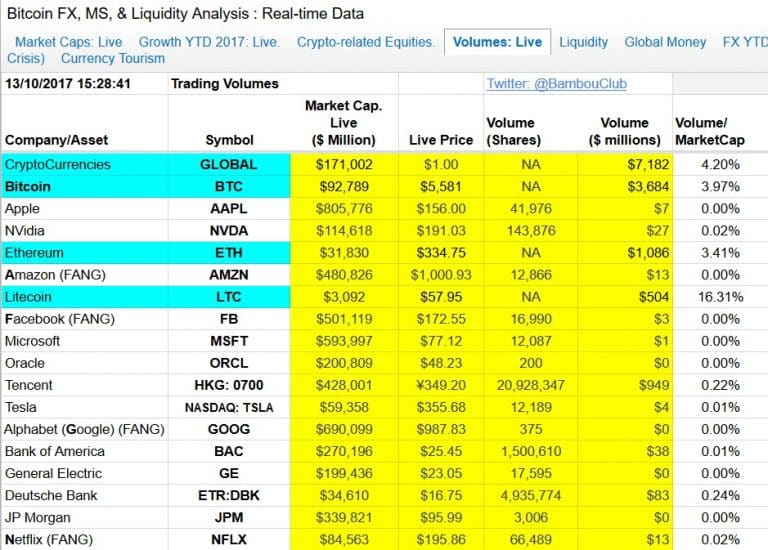The width and height of the screenshot is (768, 550).
Task: Click the Litecoin row label
Action: [28, 297]
